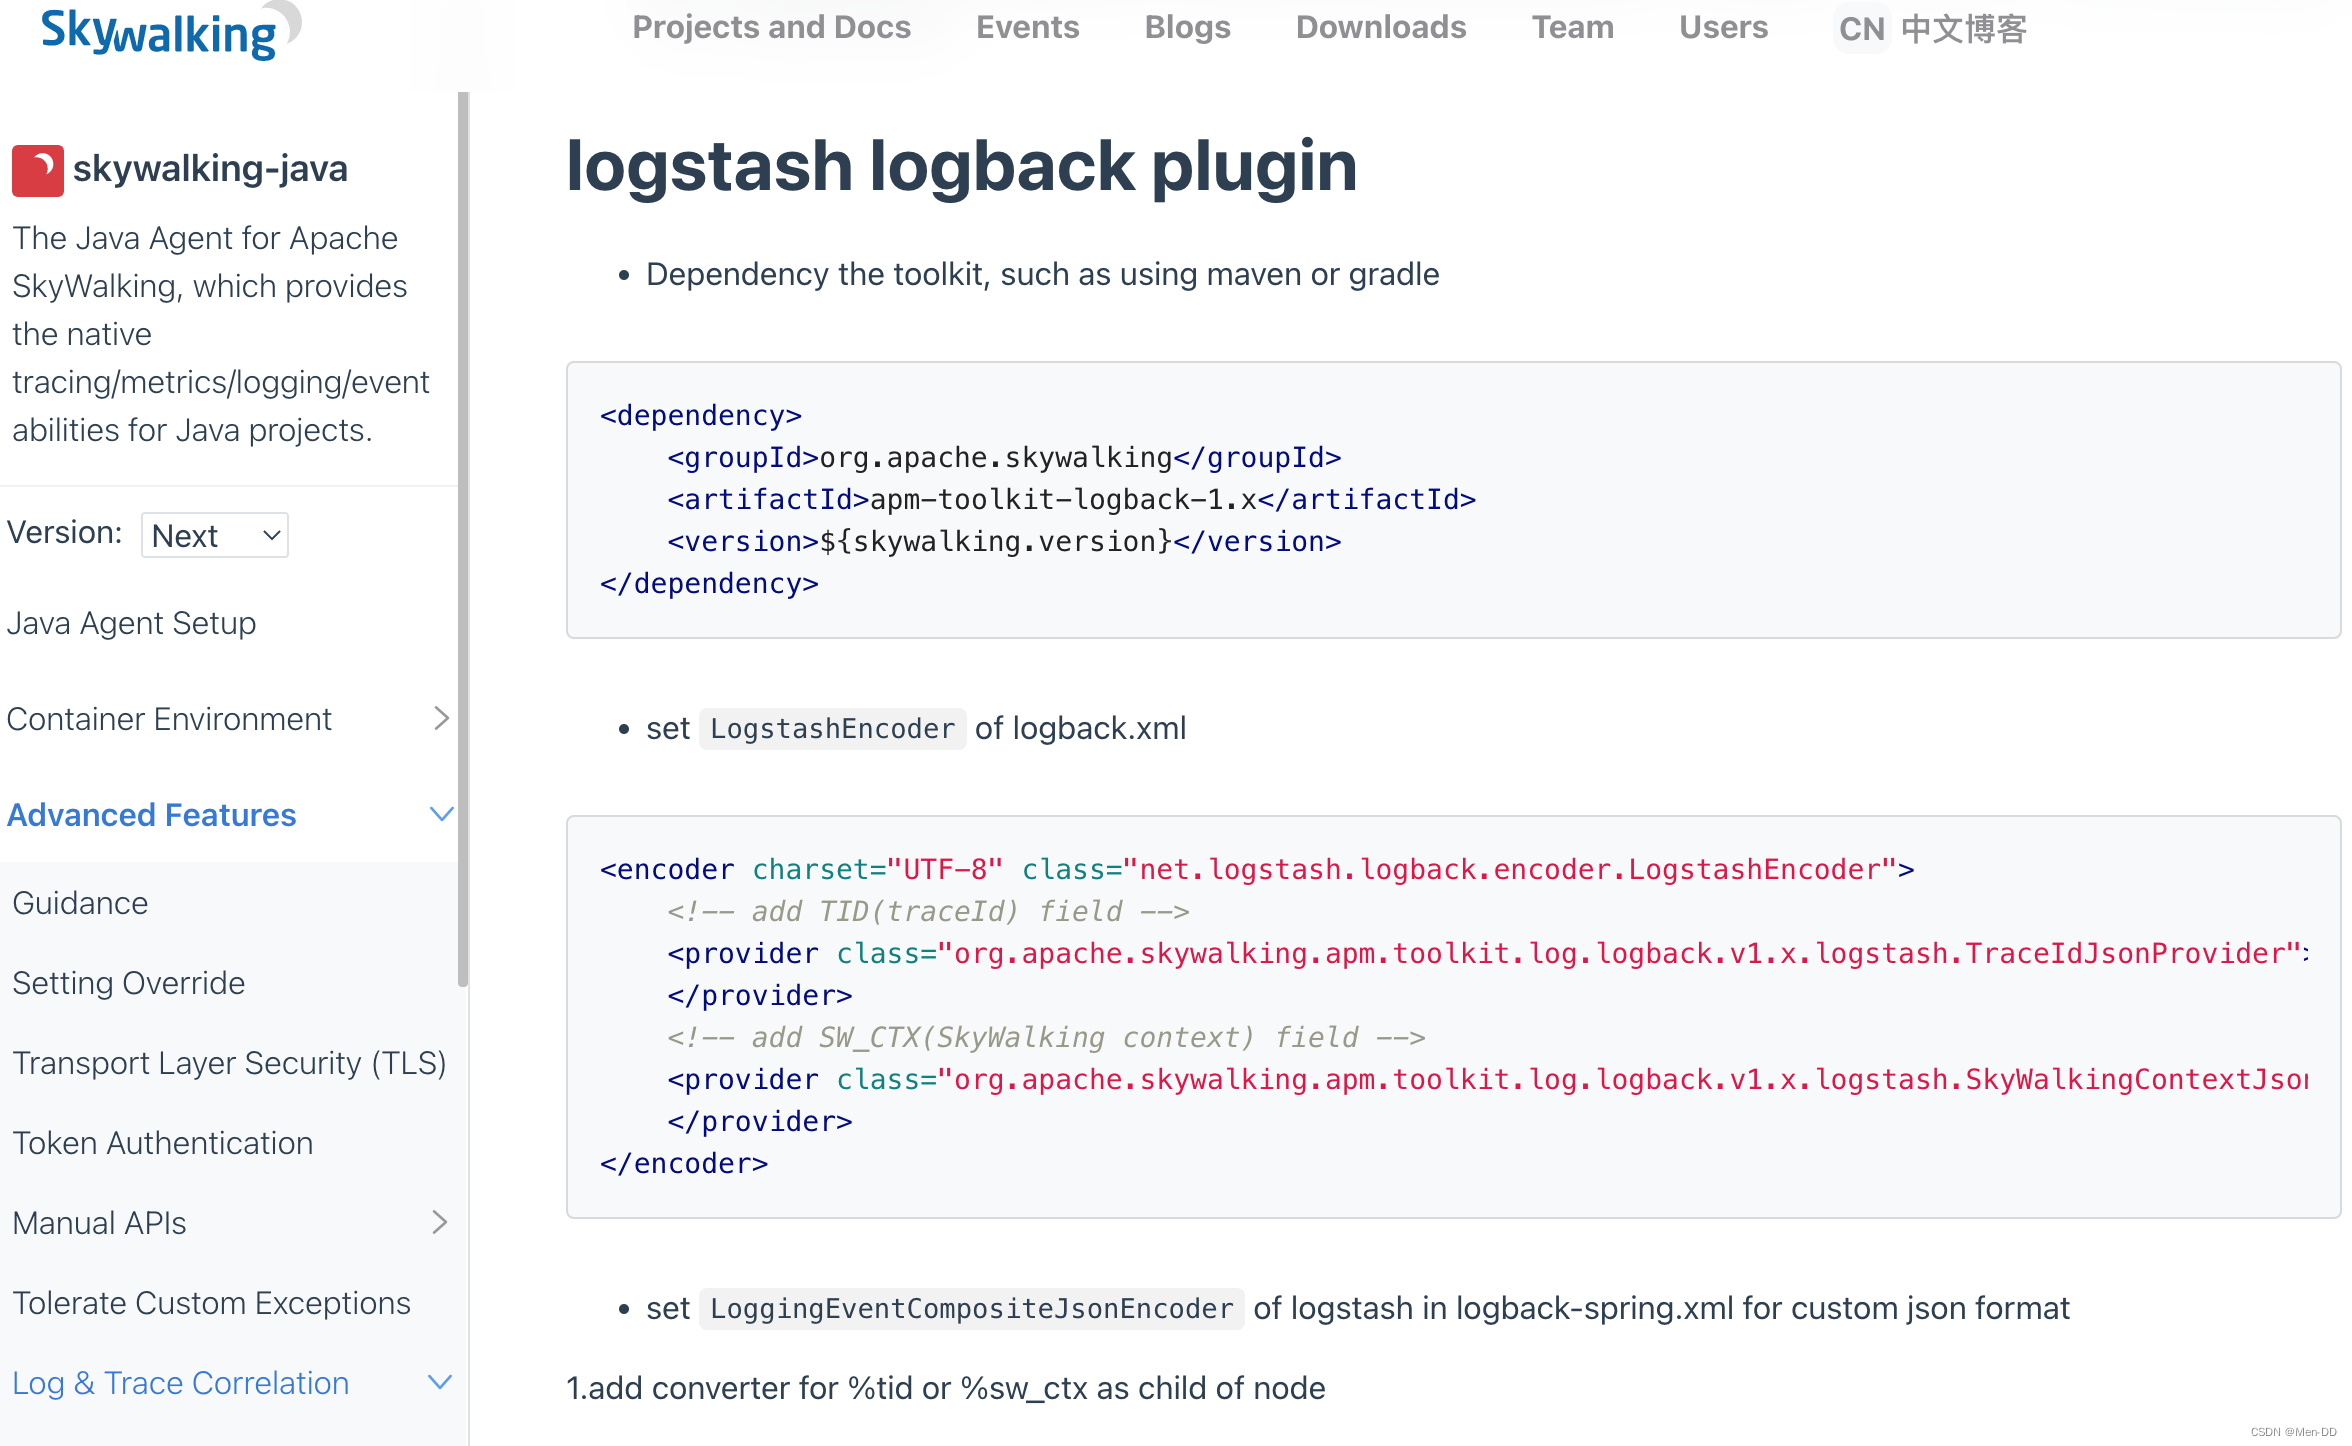Screen dimensions: 2352x1446
Task: Open the Events page
Action: [1027, 27]
